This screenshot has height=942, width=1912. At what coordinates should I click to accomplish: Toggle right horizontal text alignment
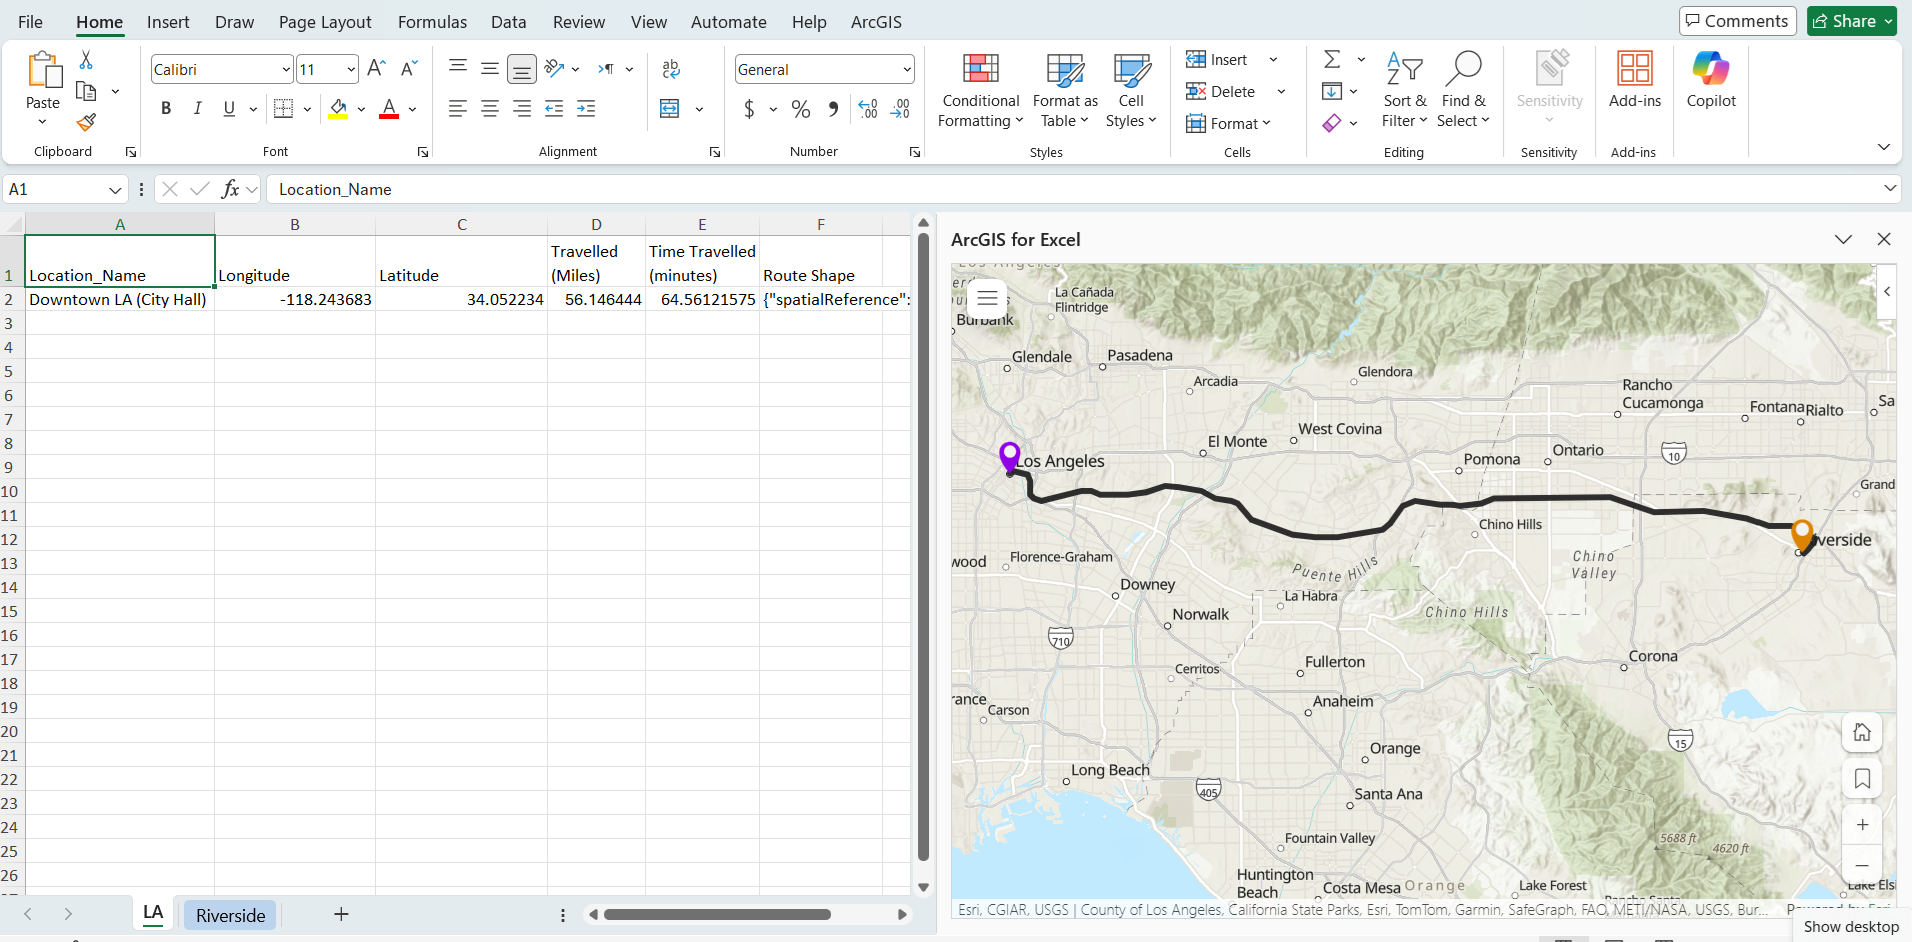point(522,109)
